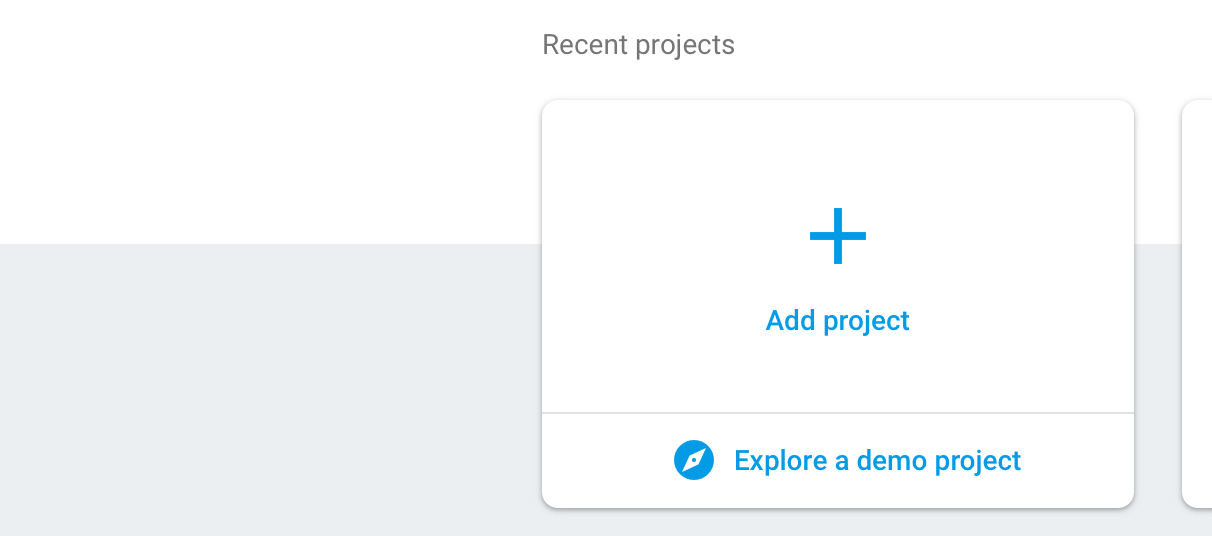Image resolution: width=1212 pixels, height=536 pixels.
Task: Click the gap between the two project cards
Action: pyautogui.click(x=1158, y=300)
